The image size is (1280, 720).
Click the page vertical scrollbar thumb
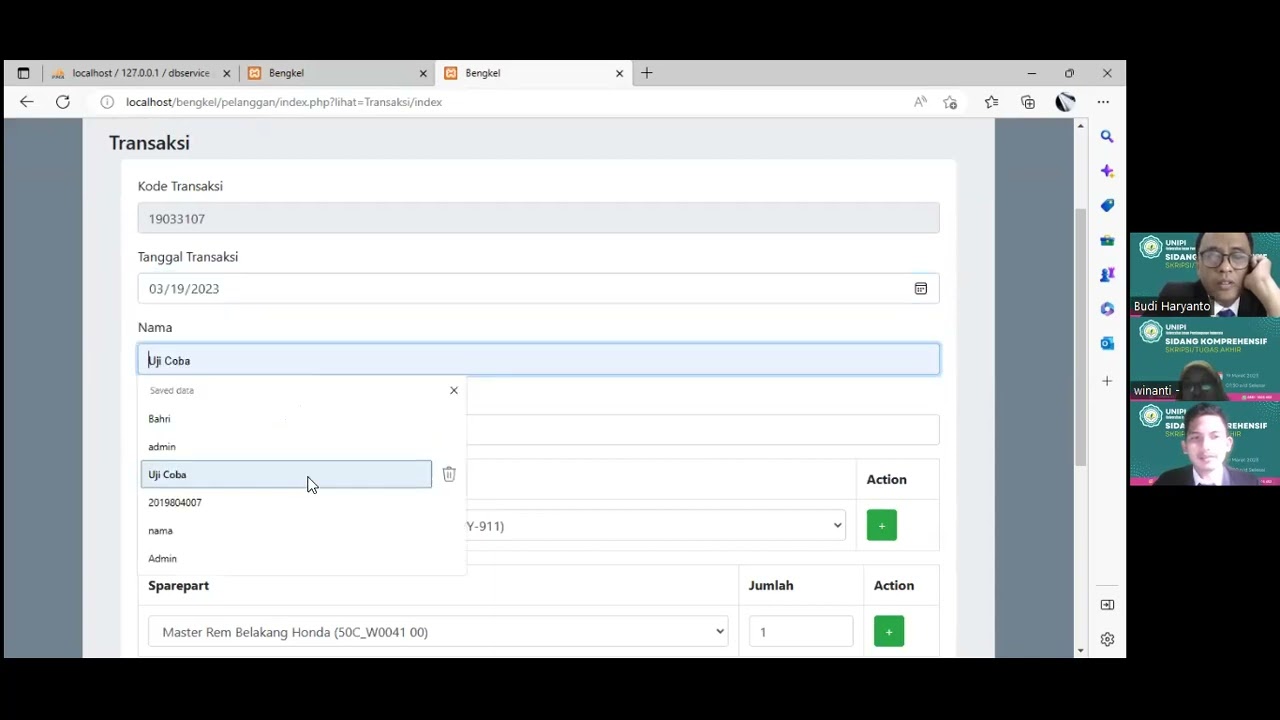point(1080,337)
